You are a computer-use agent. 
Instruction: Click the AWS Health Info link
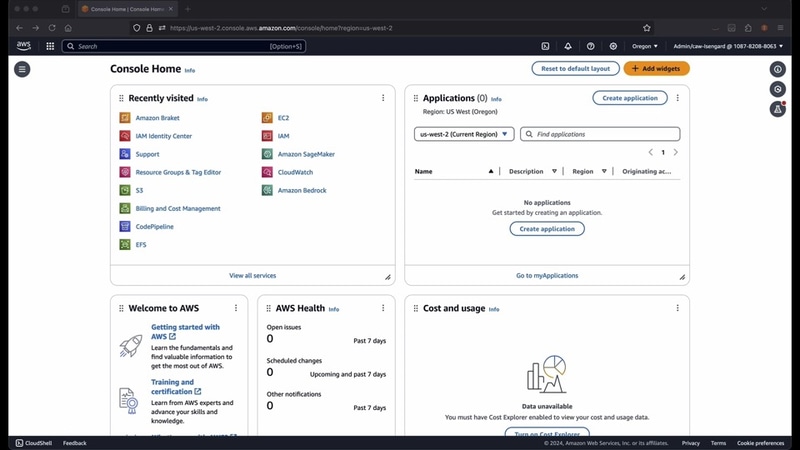pos(334,309)
